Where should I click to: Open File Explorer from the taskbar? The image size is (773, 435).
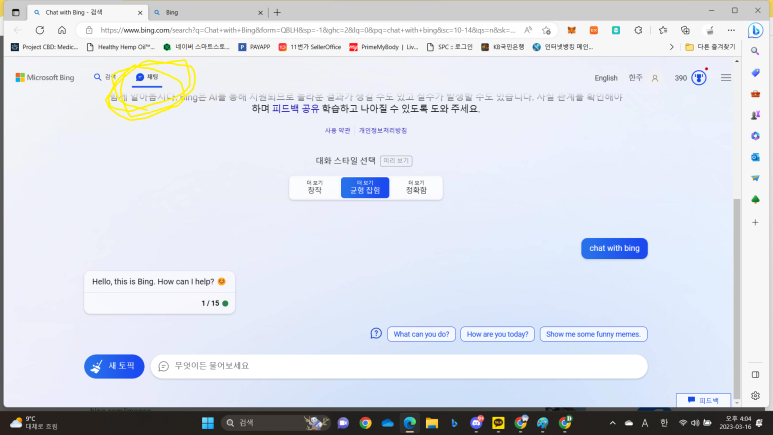coord(432,423)
